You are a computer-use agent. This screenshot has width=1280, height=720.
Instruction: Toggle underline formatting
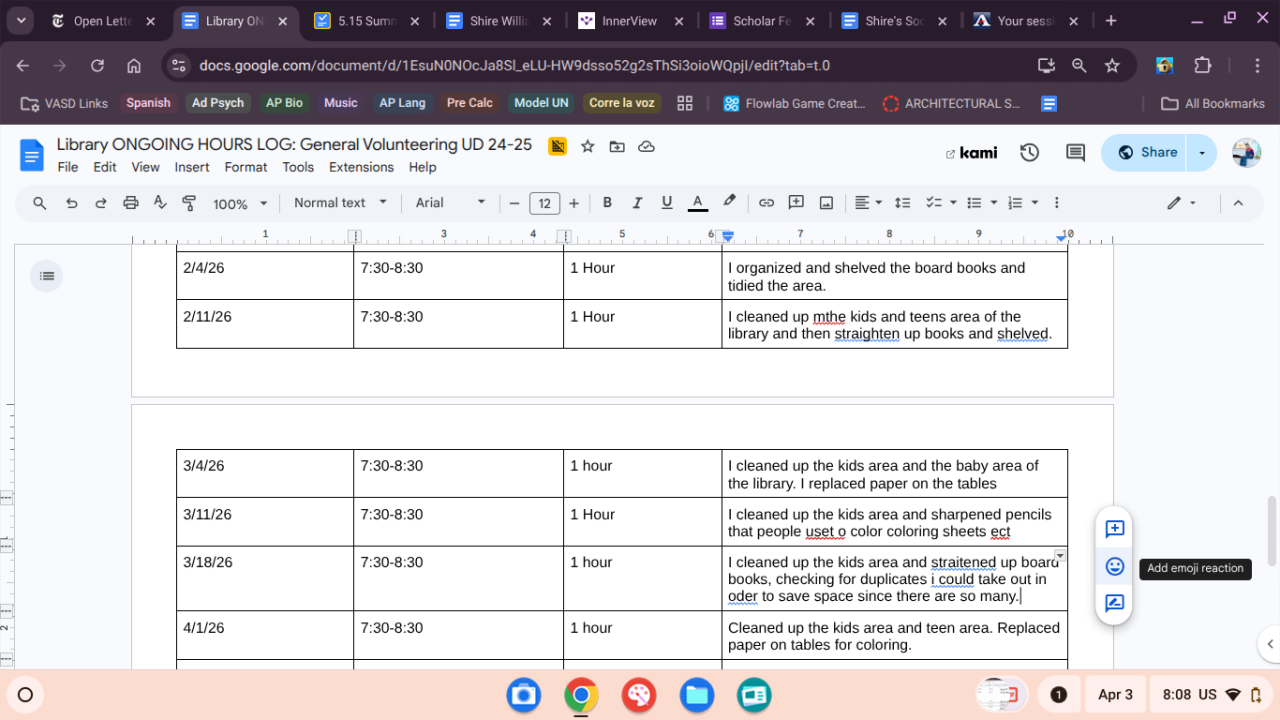667,203
